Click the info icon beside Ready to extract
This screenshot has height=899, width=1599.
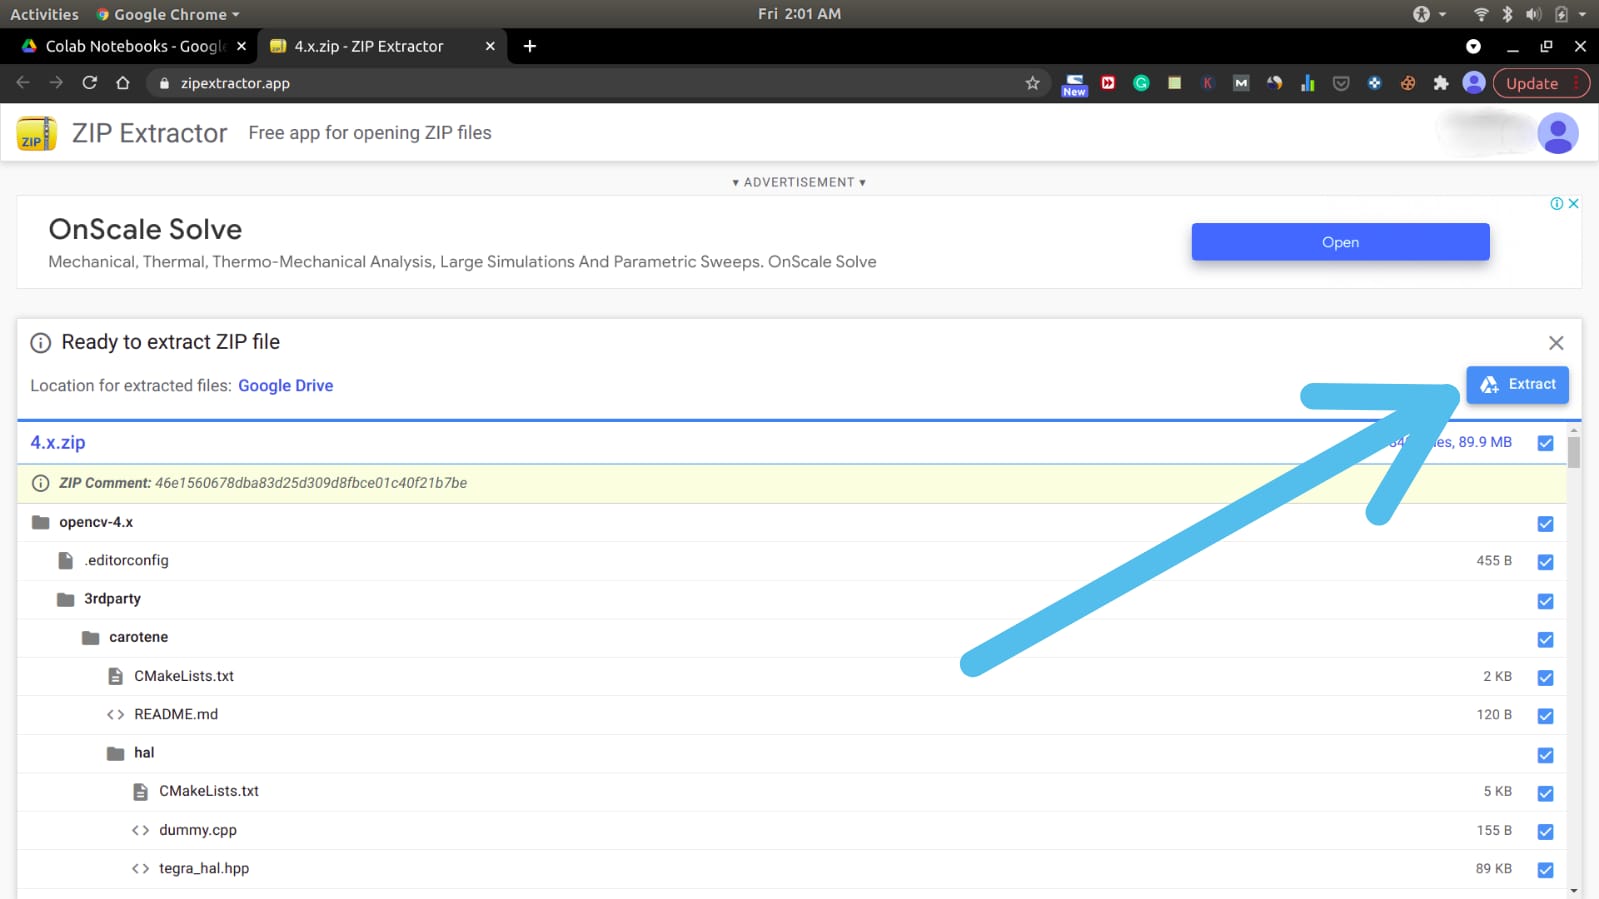tap(41, 343)
